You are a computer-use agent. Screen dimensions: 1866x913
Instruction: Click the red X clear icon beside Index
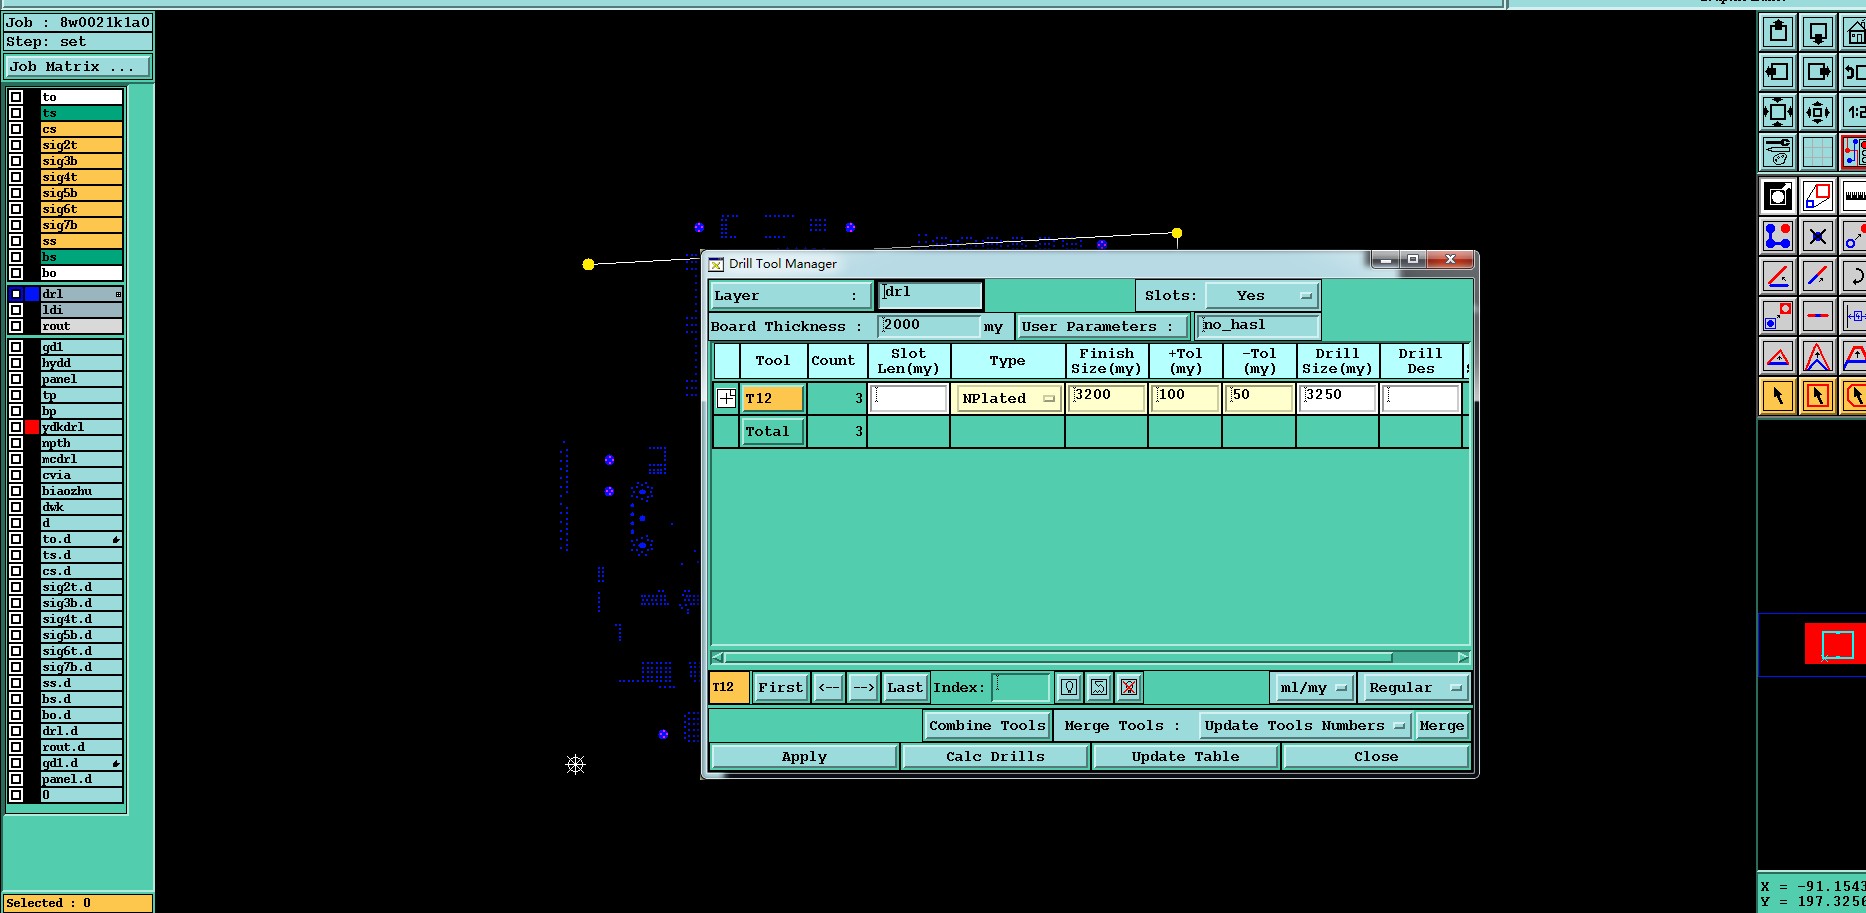[x=1129, y=687]
